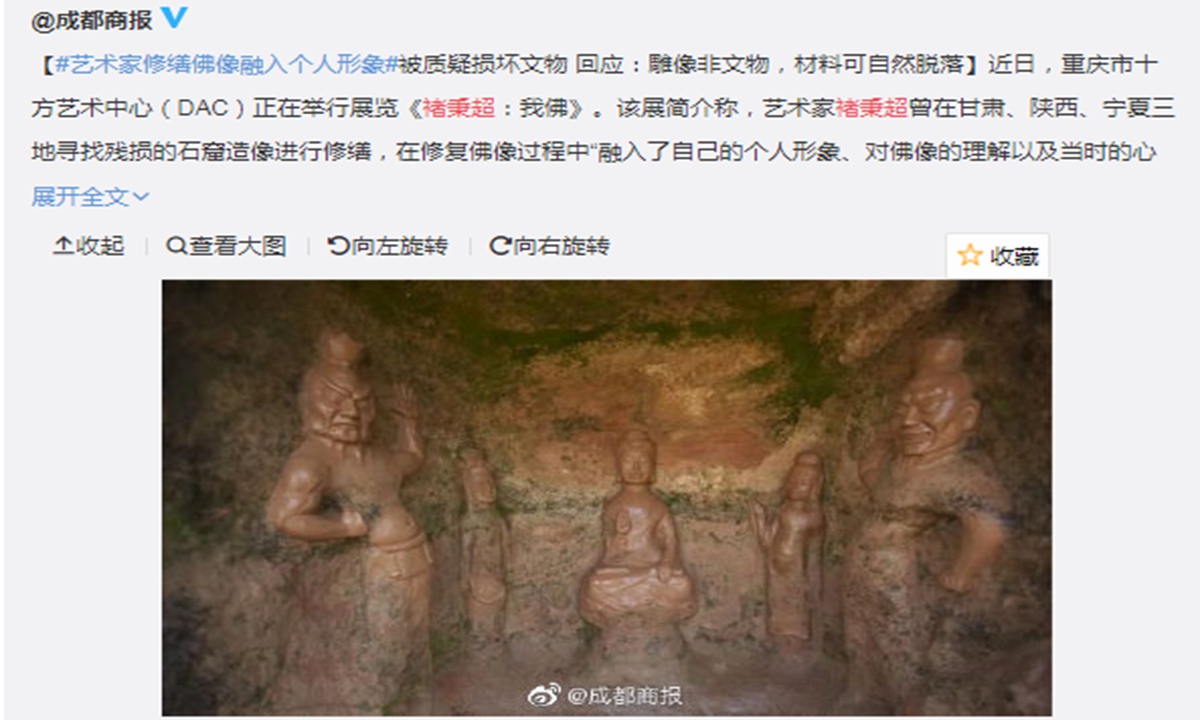Open the @成都商报 profile link
The height and width of the screenshot is (720, 1200).
92,18
